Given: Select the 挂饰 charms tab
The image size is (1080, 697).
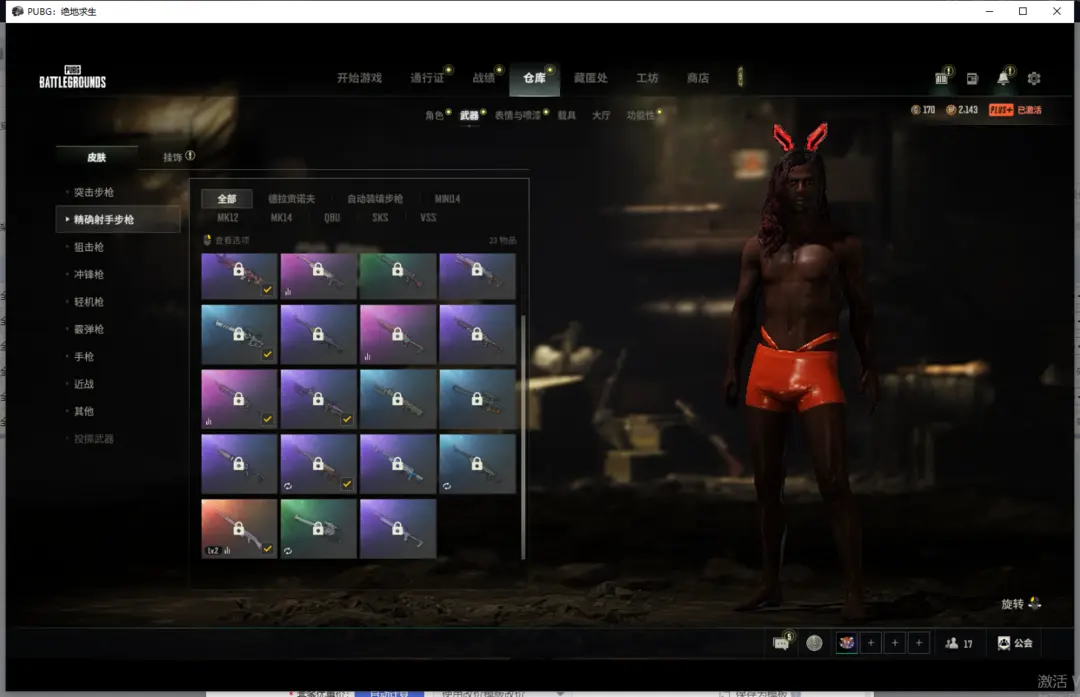Looking at the screenshot, I should [x=172, y=157].
